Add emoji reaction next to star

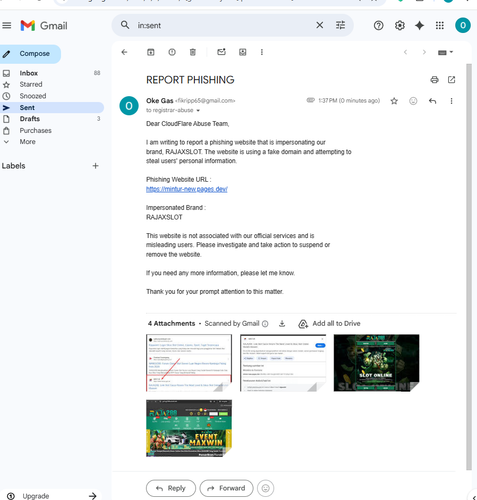click(x=413, y=101)
